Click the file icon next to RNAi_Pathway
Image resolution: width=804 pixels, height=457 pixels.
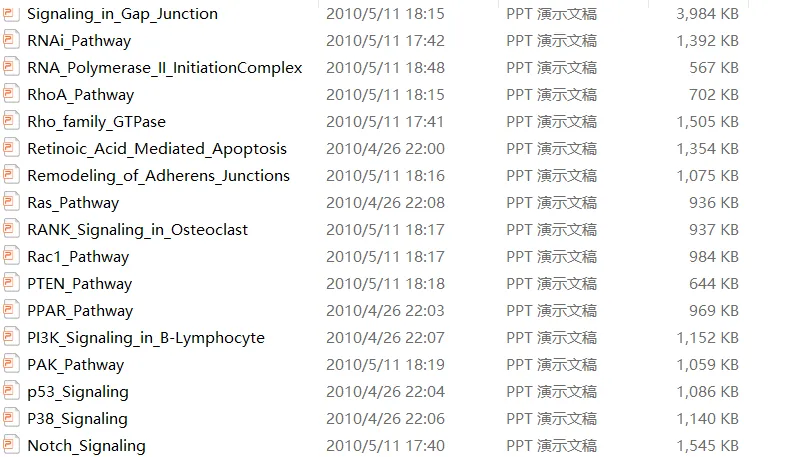click(11, 41)
